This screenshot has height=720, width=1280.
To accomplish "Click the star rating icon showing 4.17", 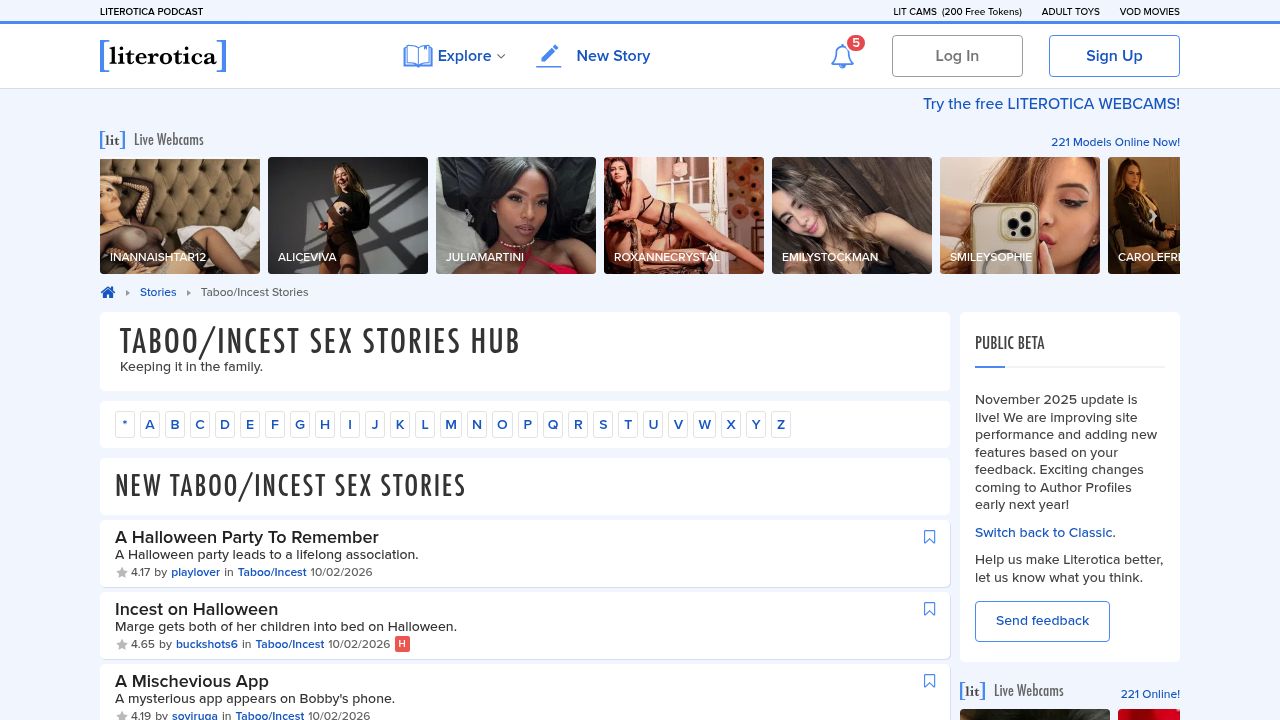I will [x=122, y=573].
